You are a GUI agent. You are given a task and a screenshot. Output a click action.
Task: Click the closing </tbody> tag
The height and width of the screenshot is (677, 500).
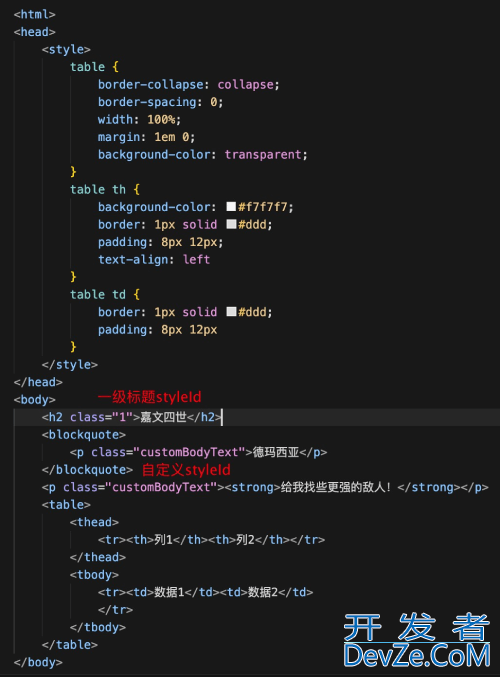click(98, 627)
